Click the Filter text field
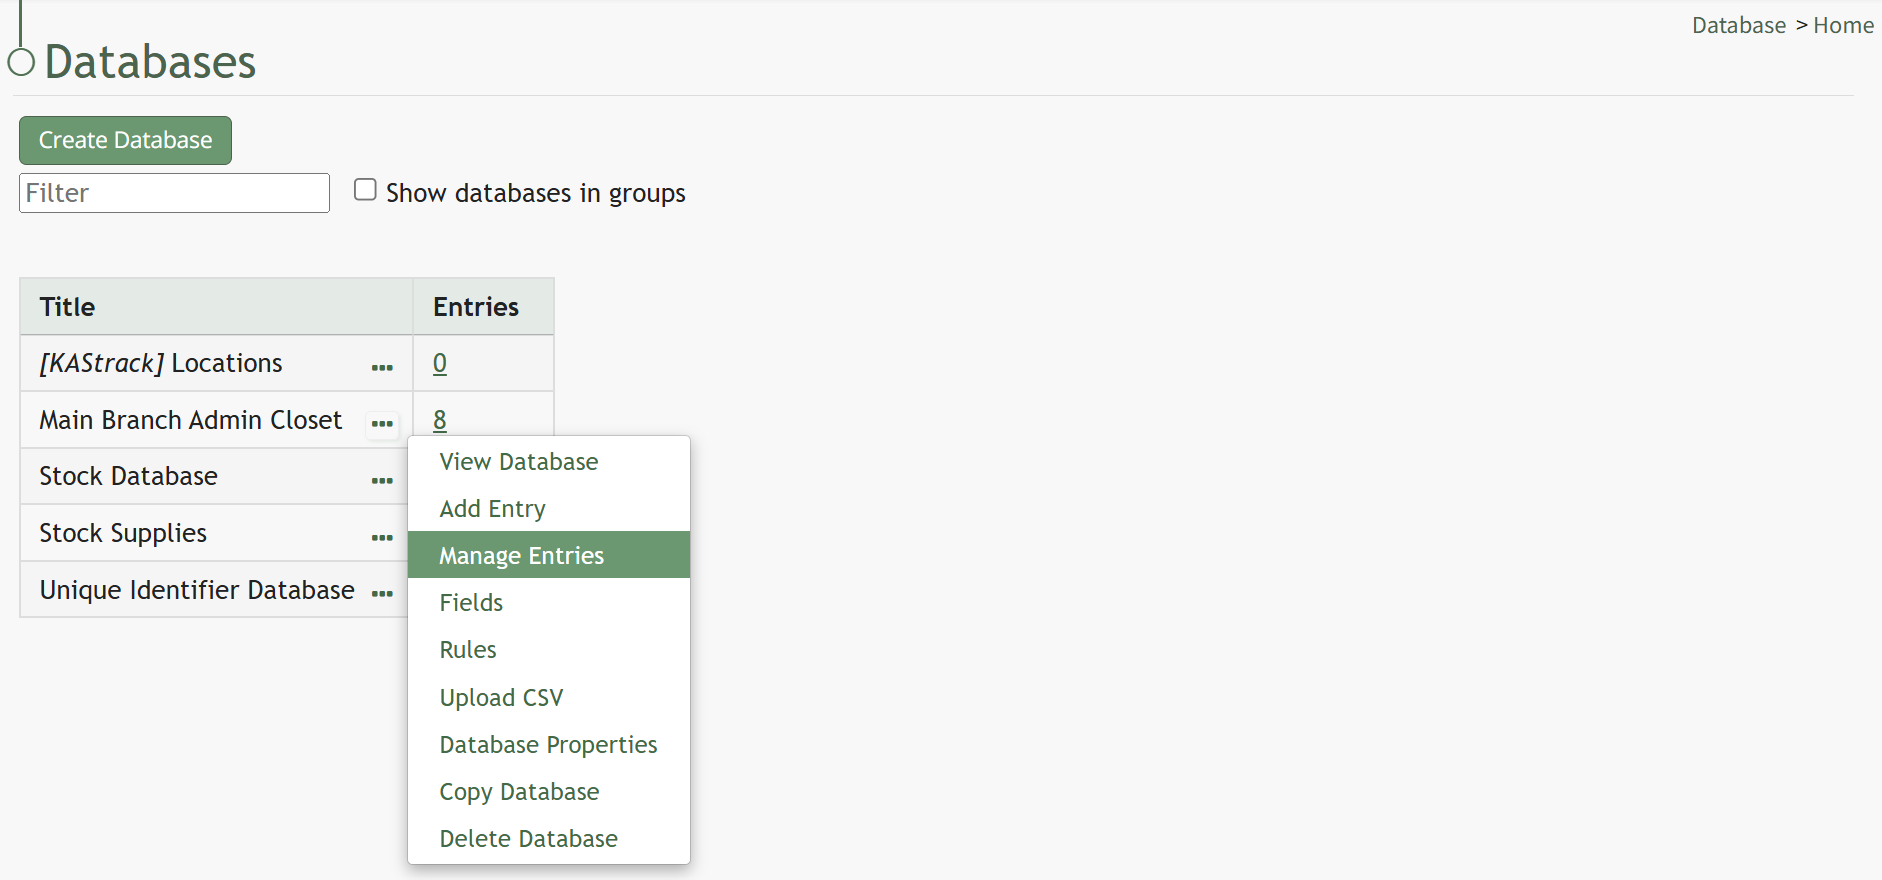The width and height of the screenshot is (1882, 880). 174,193
